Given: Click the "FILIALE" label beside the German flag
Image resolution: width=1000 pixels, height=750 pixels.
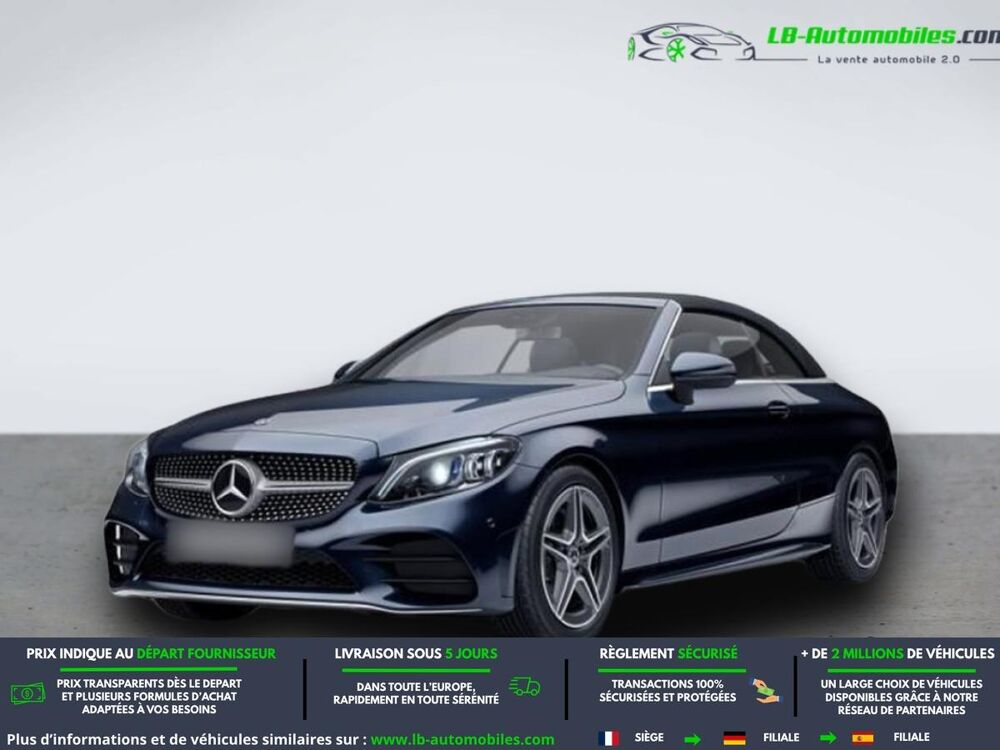Looking at the screenshot, I should [x=781, y=738].
